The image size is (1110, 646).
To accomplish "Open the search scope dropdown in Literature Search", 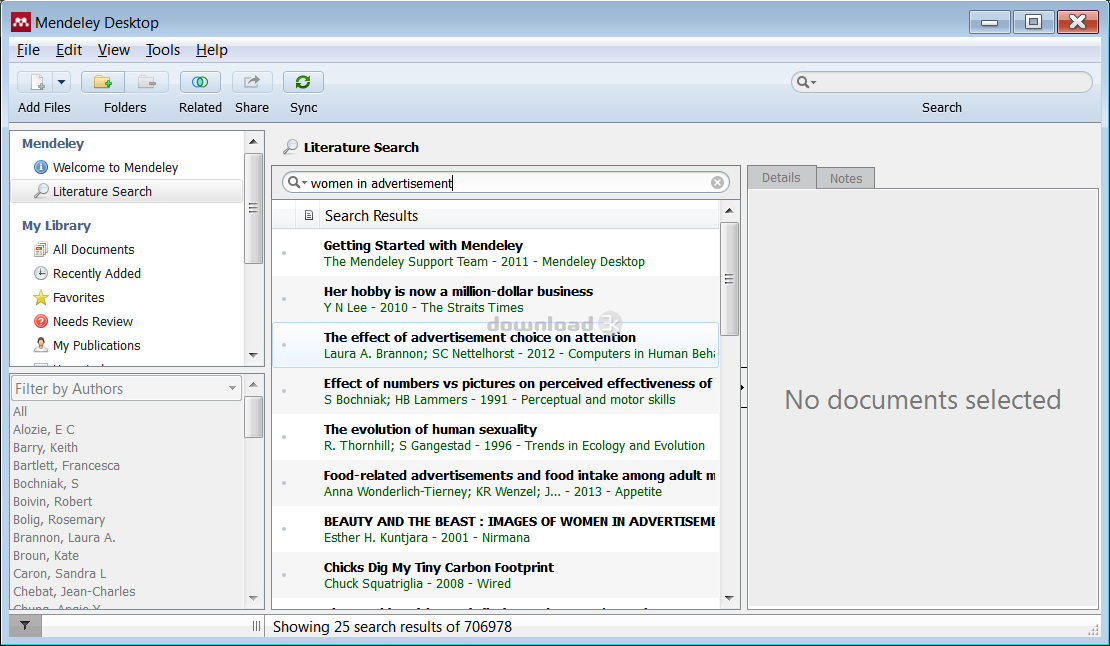I will (x=301, y=182).
